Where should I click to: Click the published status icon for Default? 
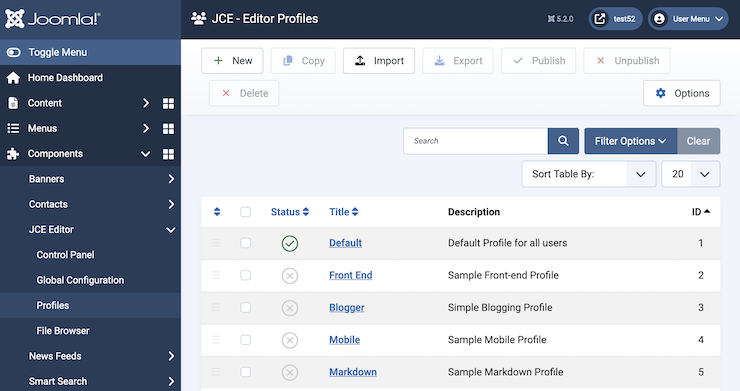pos(290,243)
